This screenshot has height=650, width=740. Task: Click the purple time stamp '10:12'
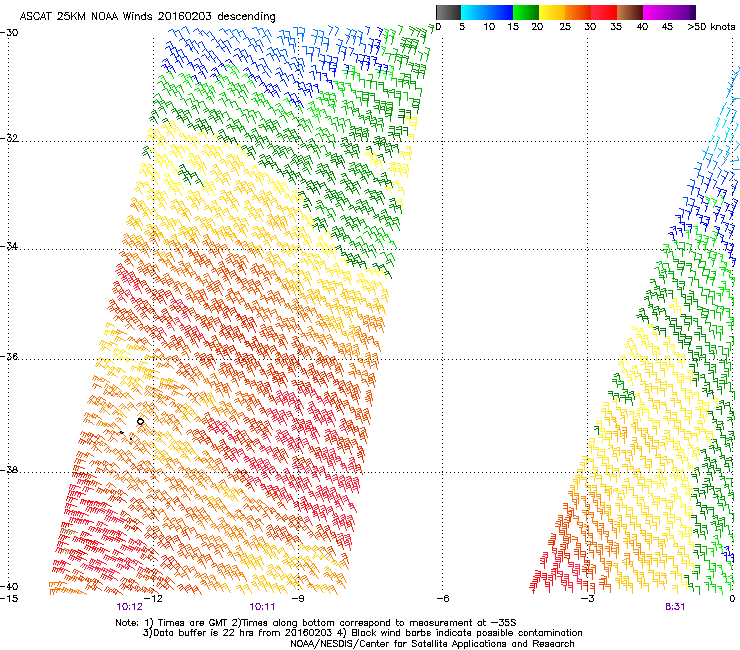tap(129, 607)
